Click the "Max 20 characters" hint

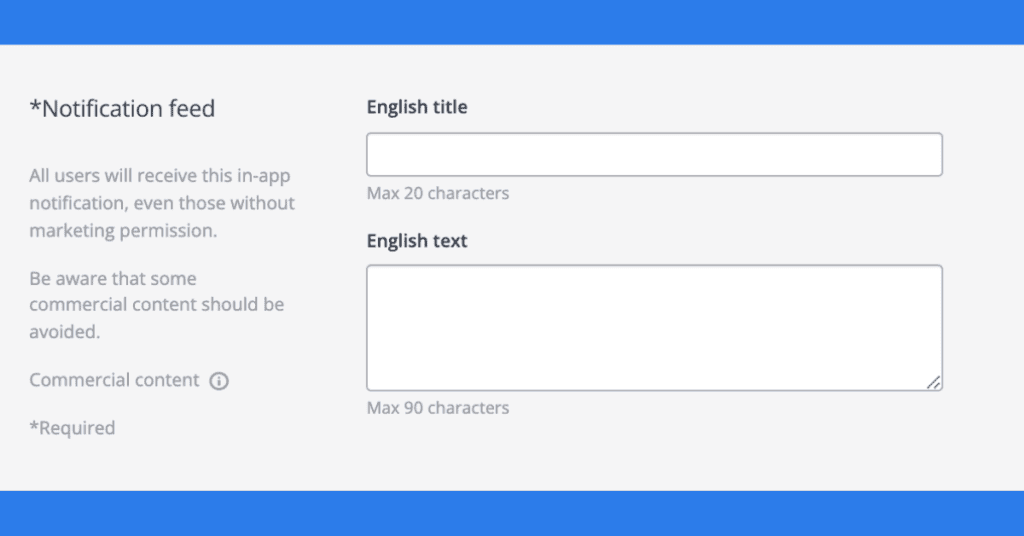[437, 193]
